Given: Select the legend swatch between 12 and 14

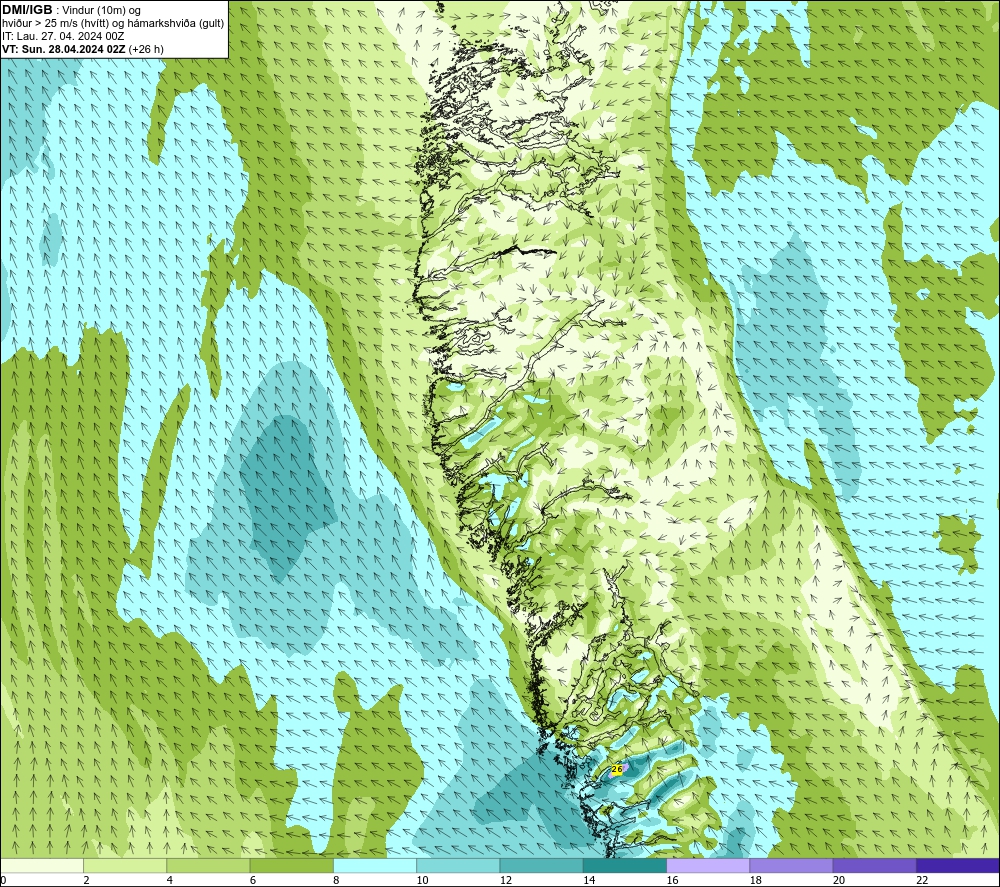Looking at the screenshot, I should tap(541, 865).
